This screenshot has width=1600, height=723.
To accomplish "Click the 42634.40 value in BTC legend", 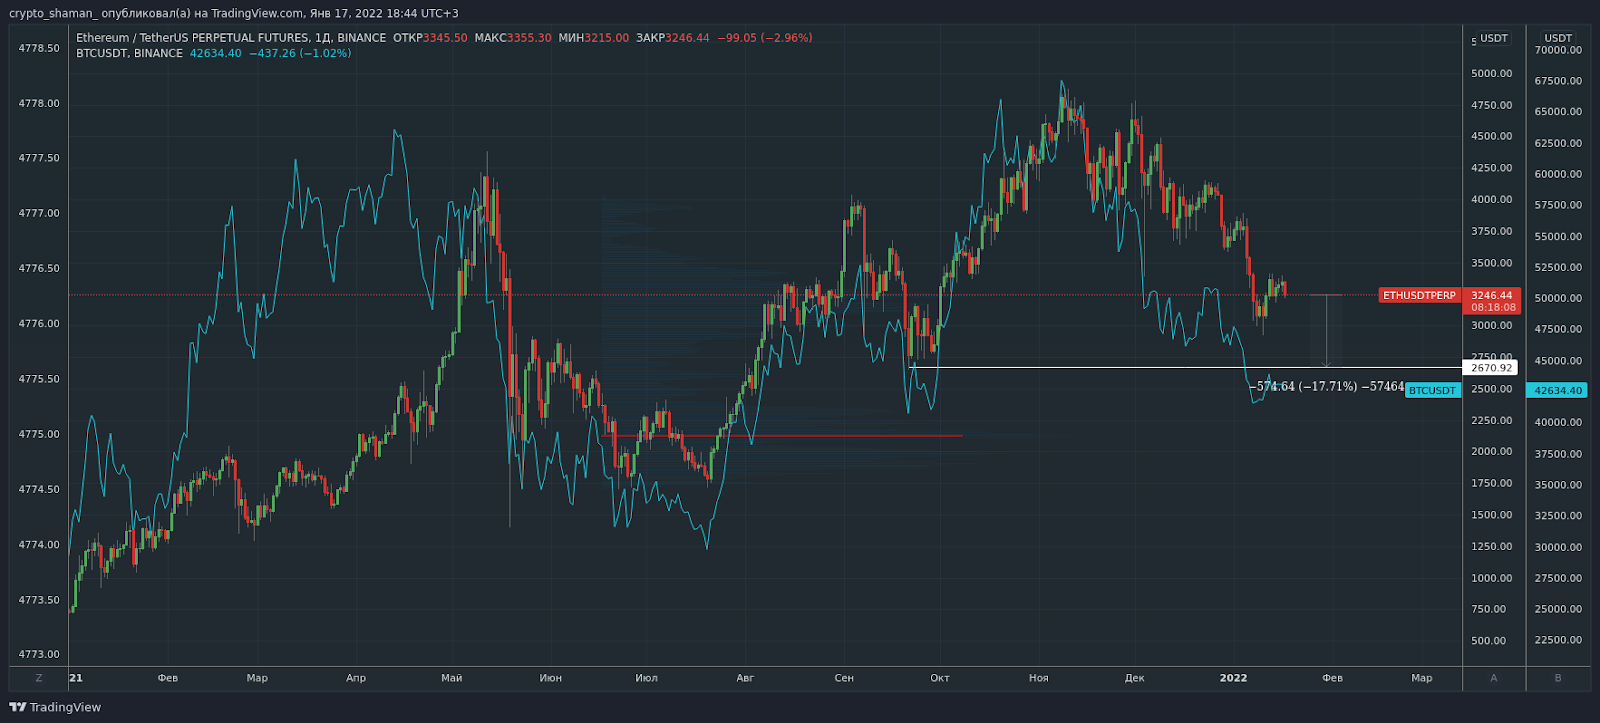I will tap(216, 53).
